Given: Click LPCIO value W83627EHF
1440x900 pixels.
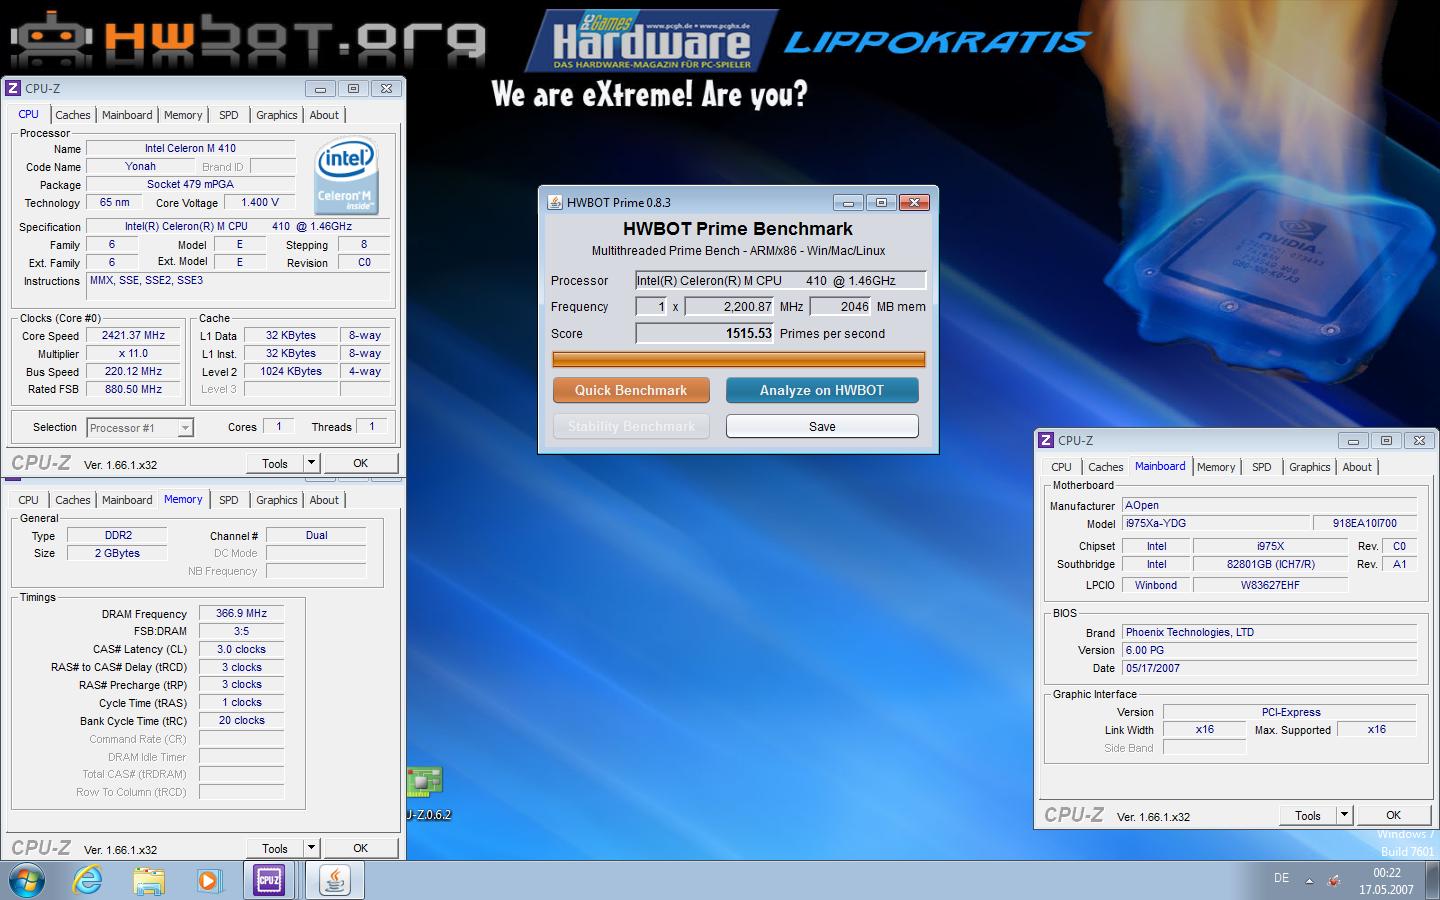Looking at the screenshot, I should pos(1270,585).
